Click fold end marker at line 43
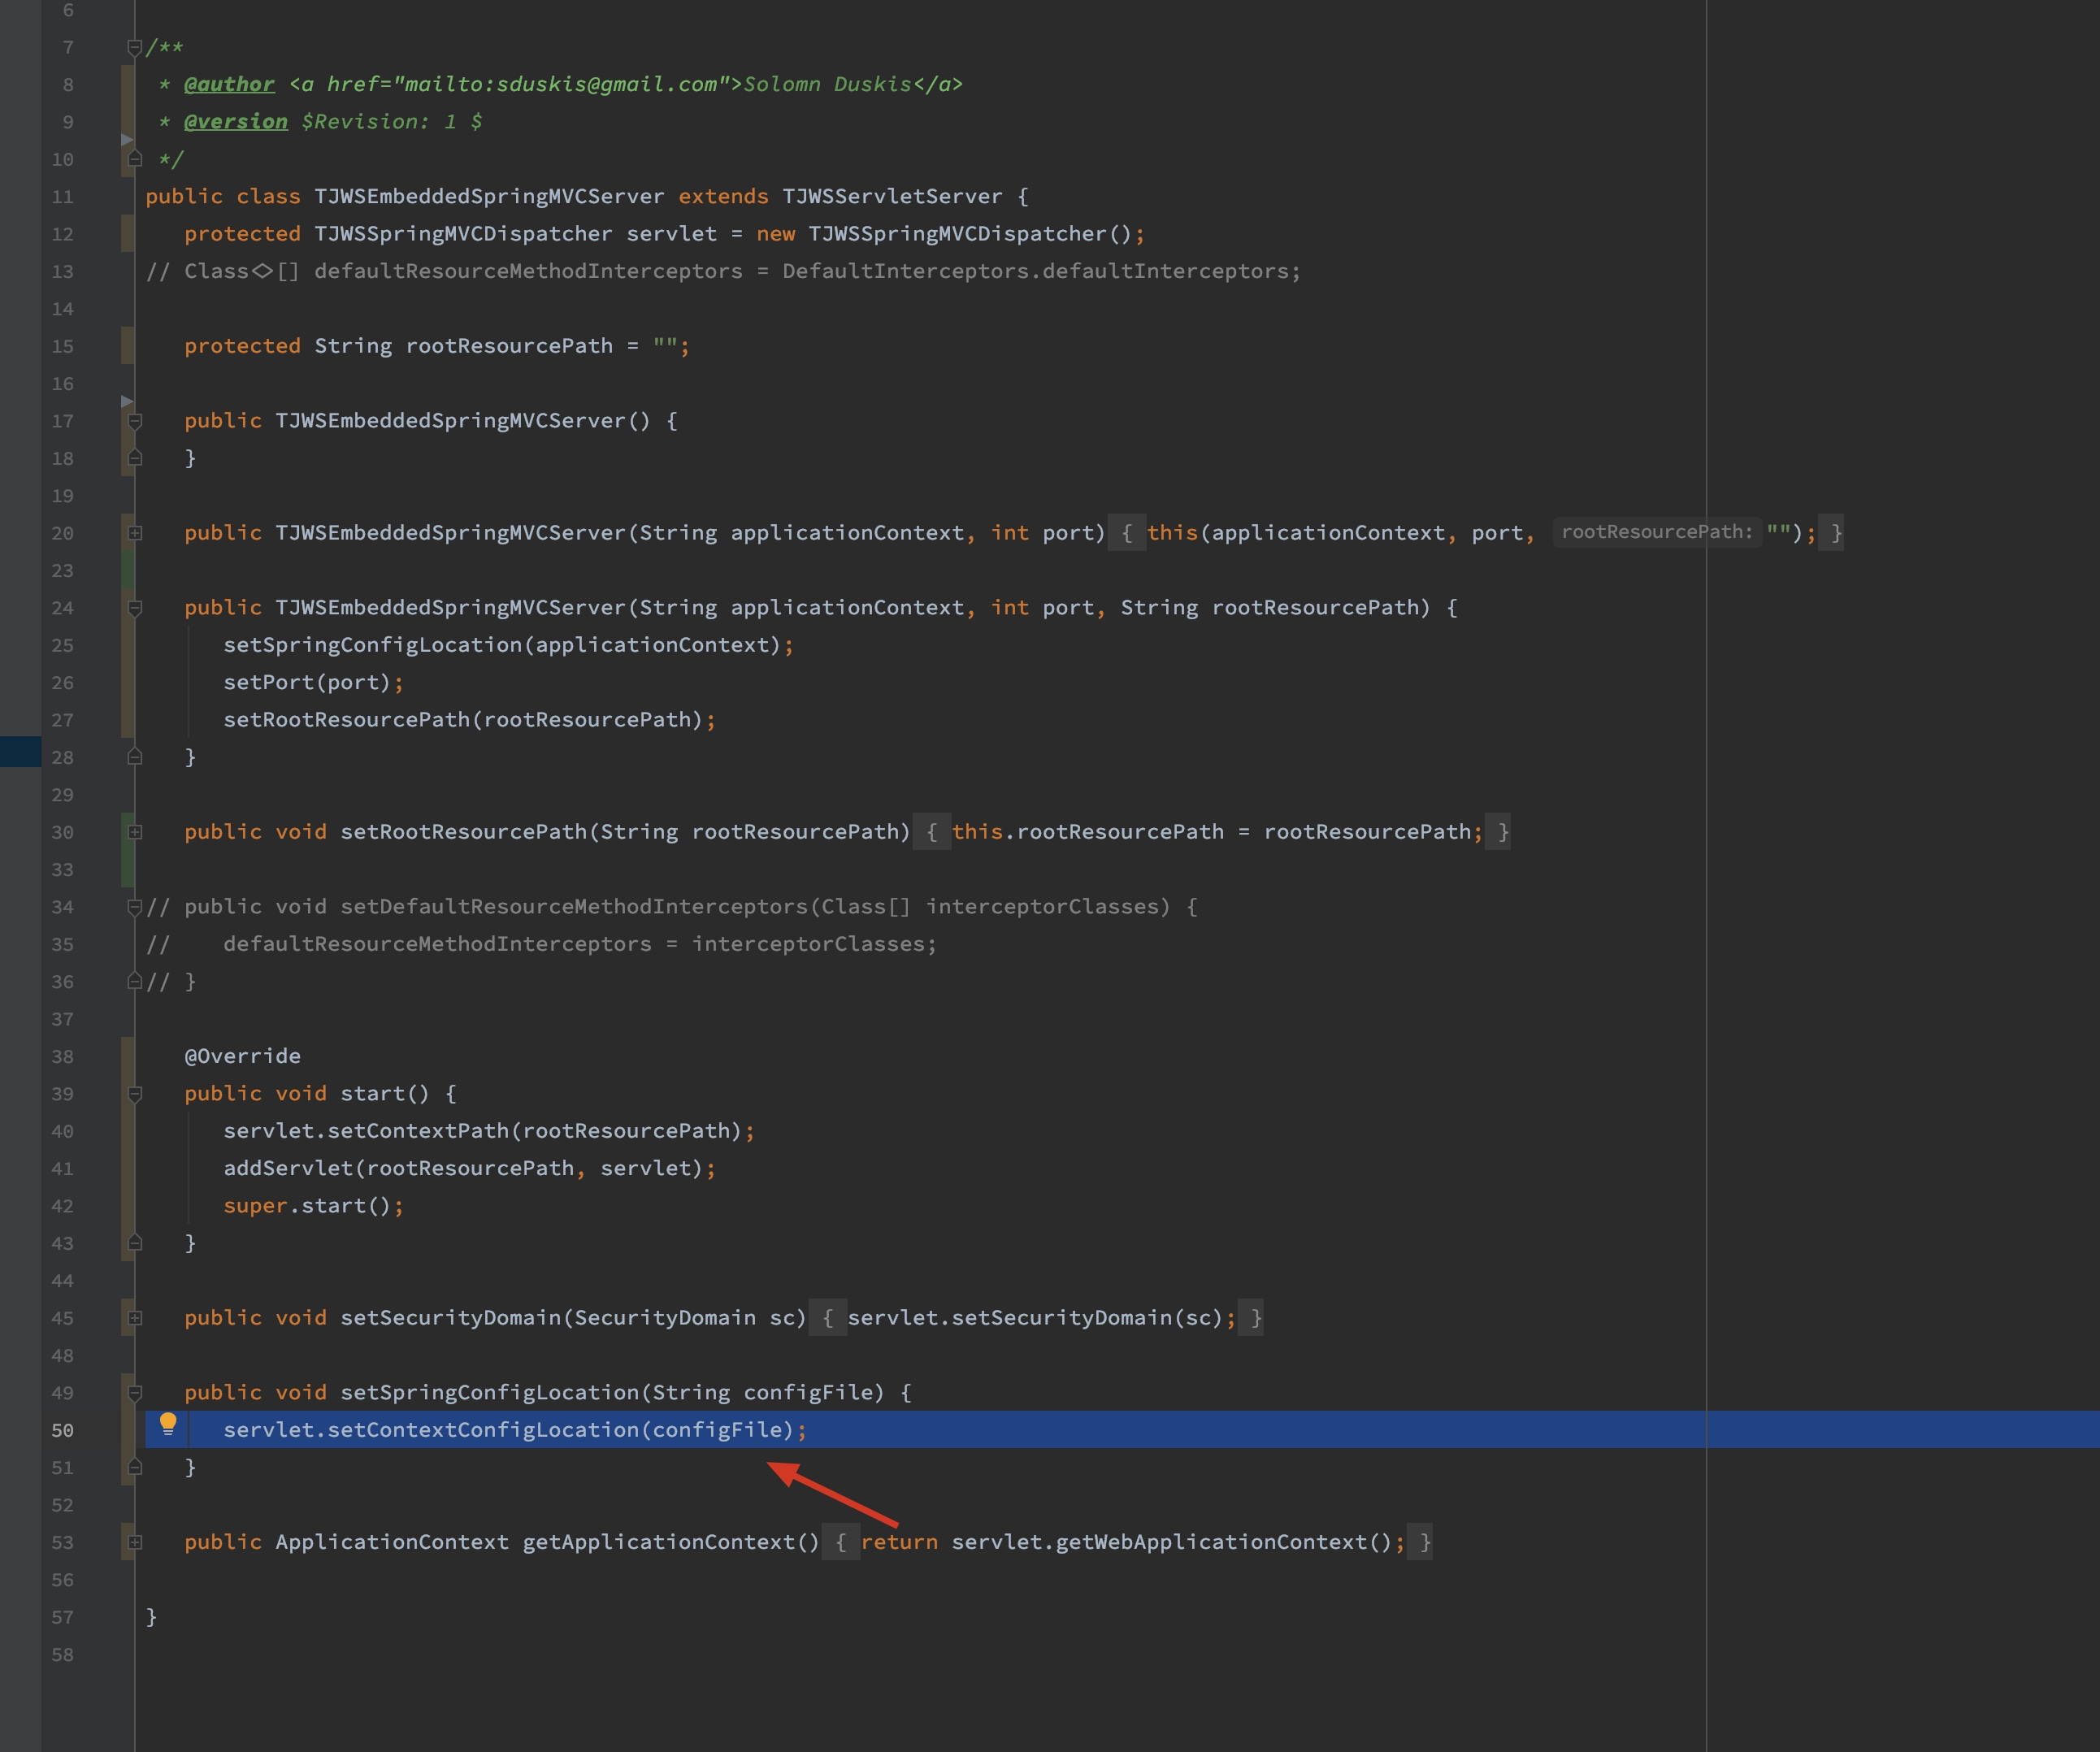Viewport: 2100px width, 1752px height. [135, 1243]
